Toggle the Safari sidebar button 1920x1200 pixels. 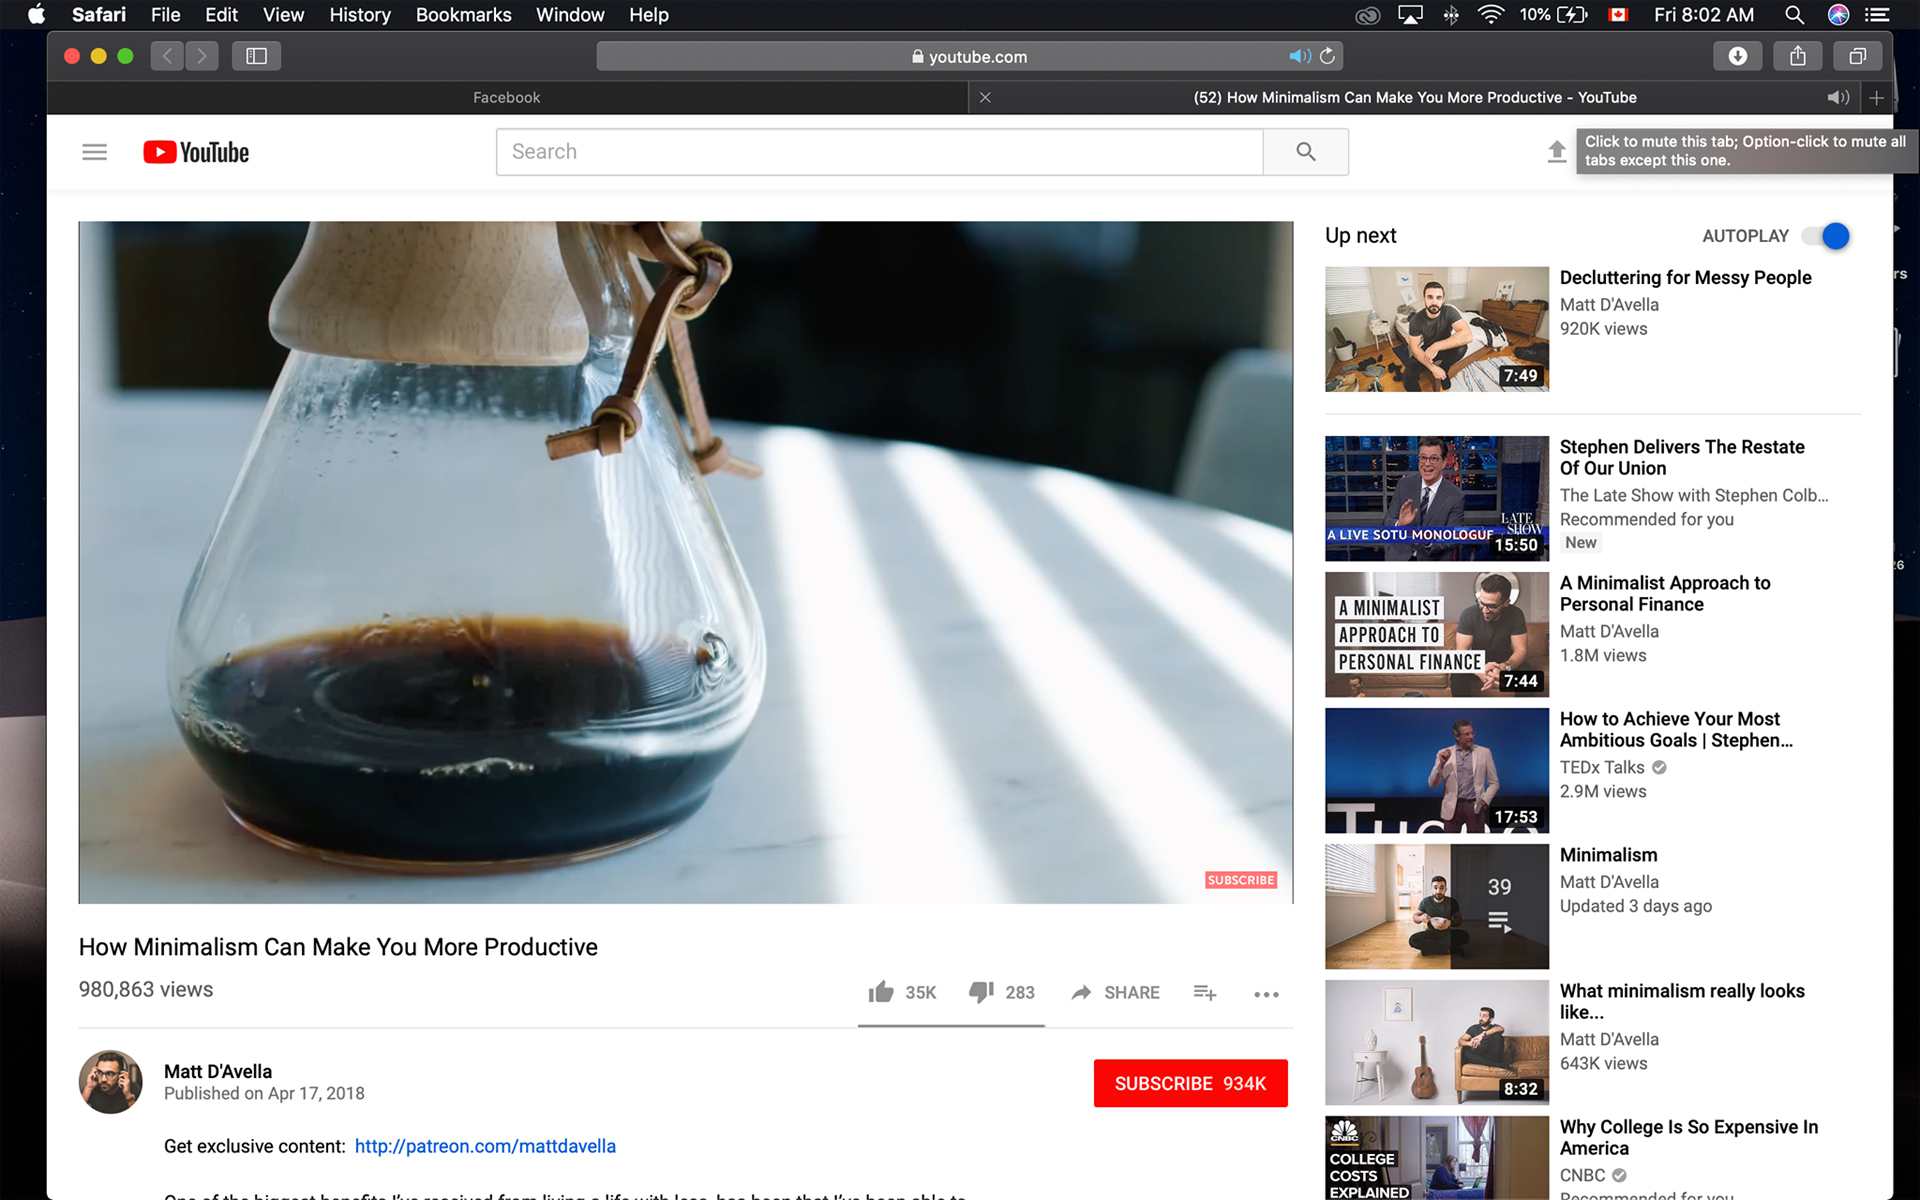(256, 56)
